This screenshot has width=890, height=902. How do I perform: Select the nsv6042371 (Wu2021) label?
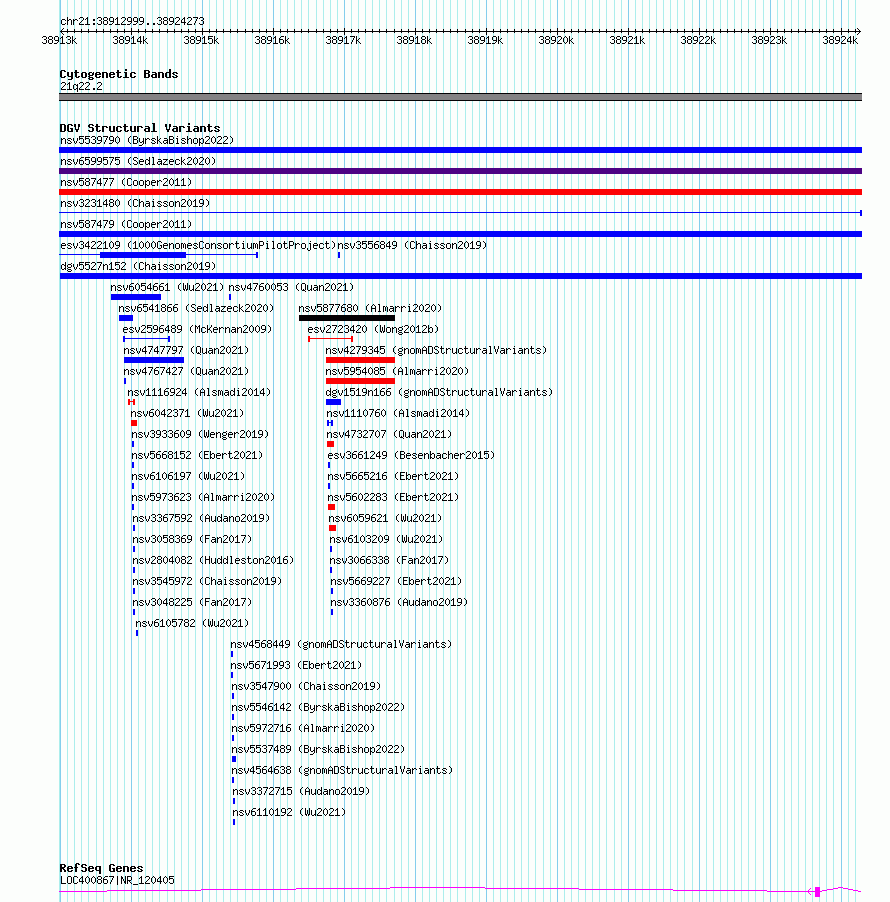pos(187,413)
